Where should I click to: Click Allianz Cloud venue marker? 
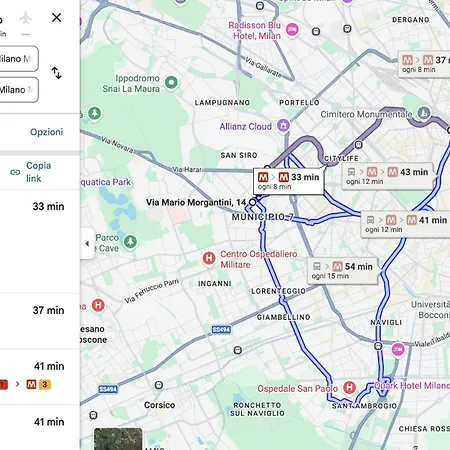tap(283, 125)
